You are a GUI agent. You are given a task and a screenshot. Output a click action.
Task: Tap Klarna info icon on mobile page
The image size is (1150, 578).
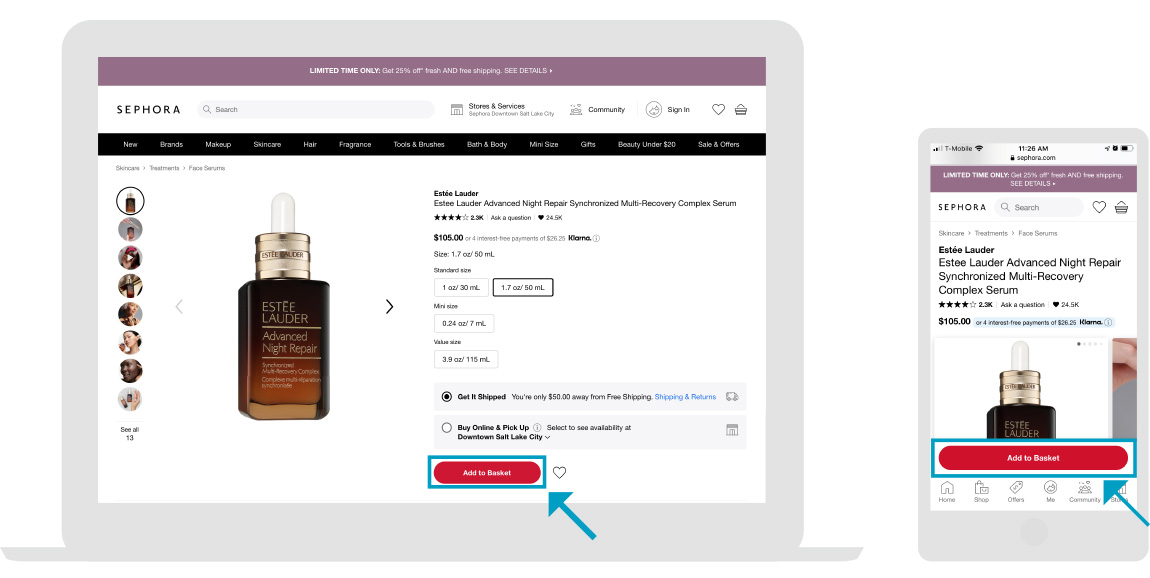1108,322
